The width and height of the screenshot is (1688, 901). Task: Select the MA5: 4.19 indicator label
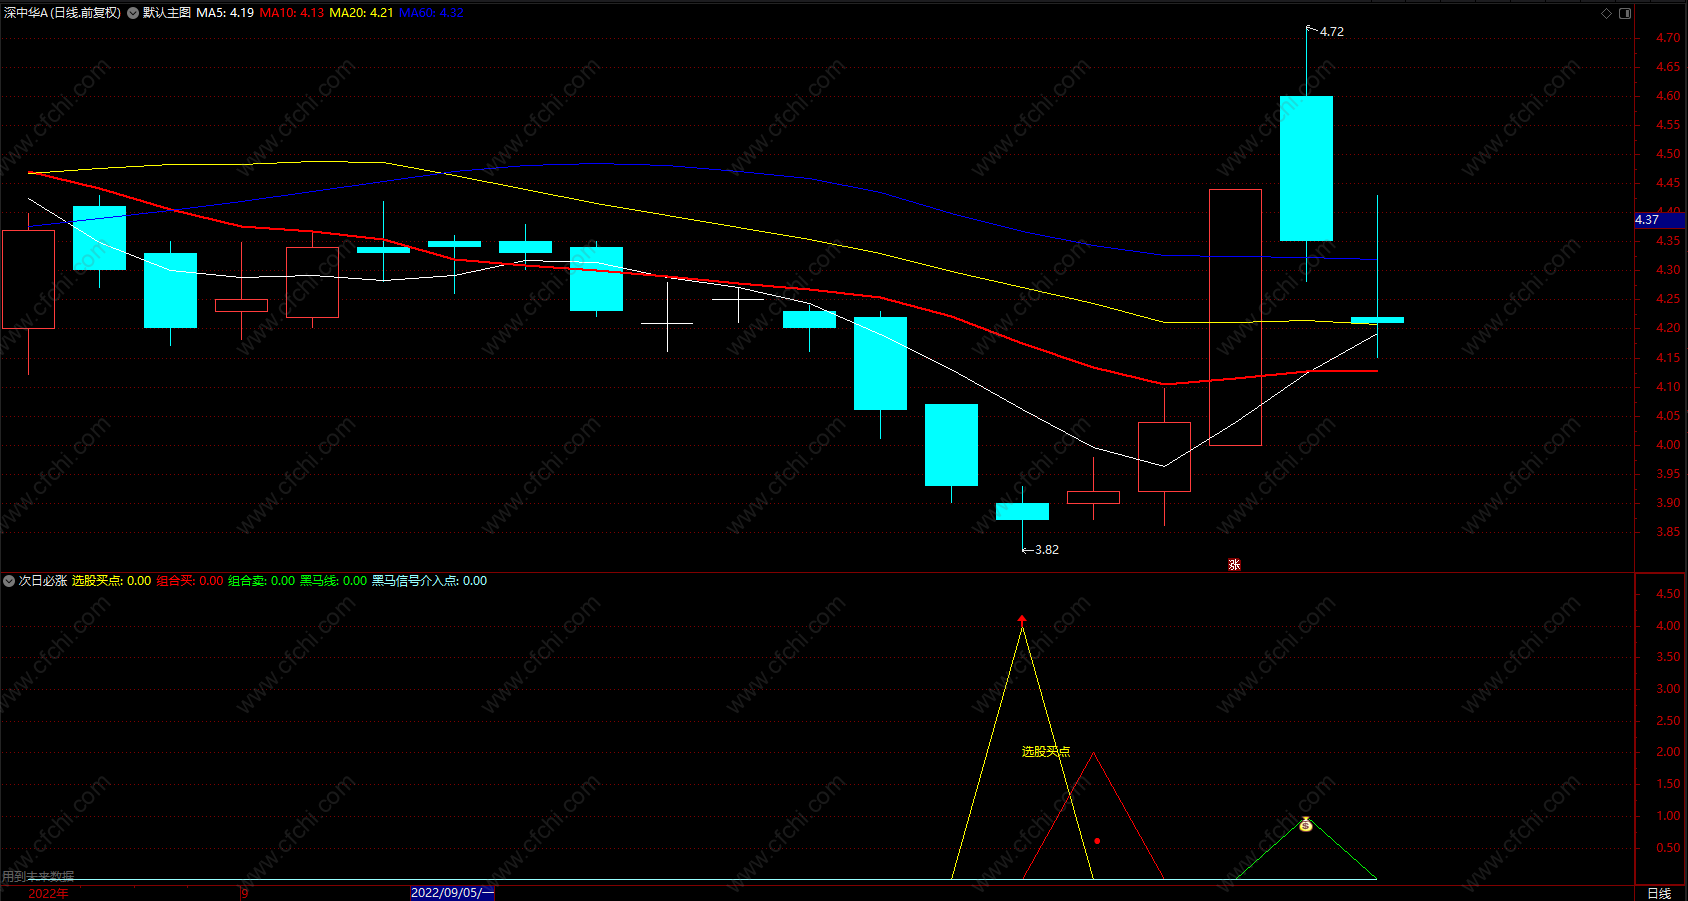pos(225,13)
